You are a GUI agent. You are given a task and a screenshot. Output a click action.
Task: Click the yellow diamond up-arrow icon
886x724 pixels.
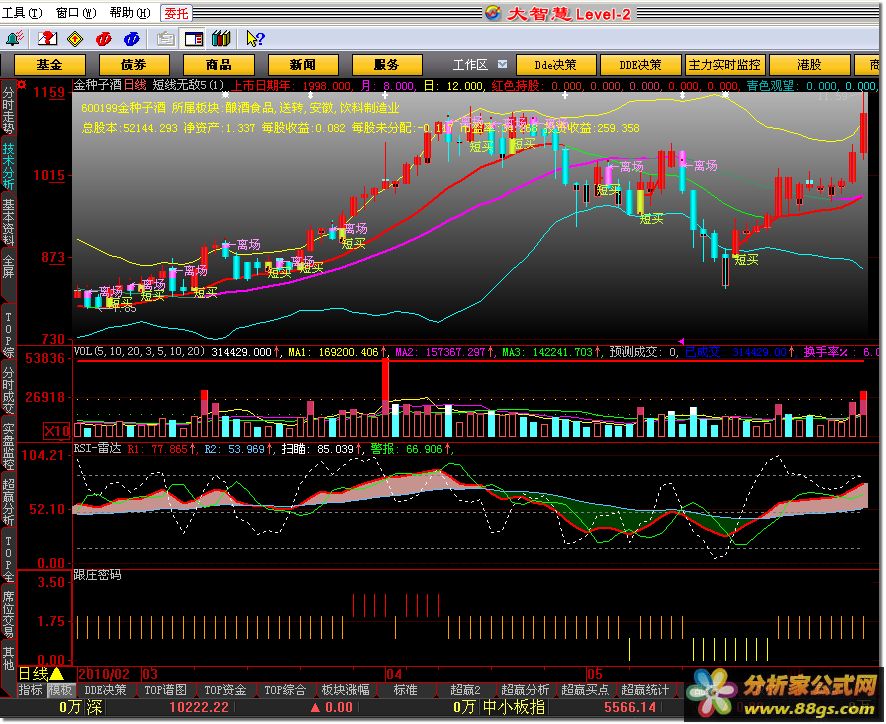point(75,38)
